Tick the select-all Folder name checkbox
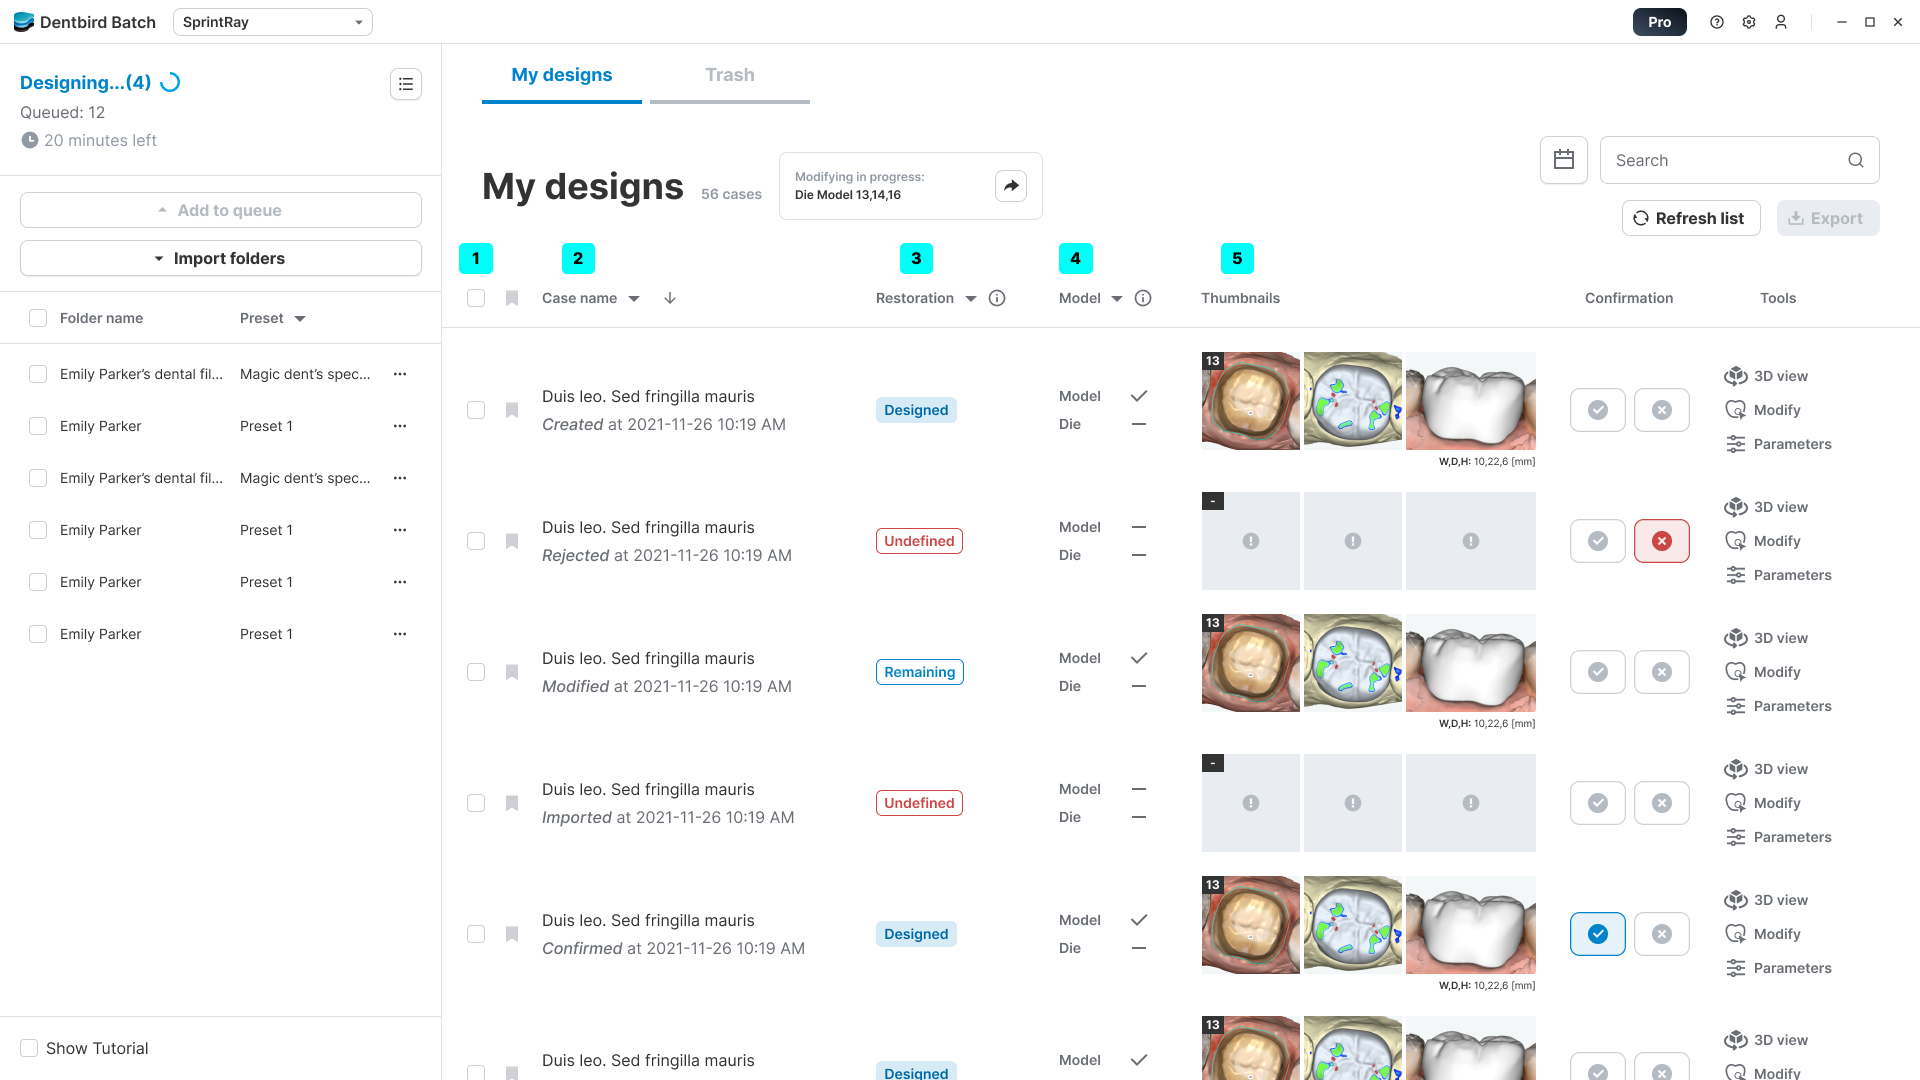 tap(38, 318)
